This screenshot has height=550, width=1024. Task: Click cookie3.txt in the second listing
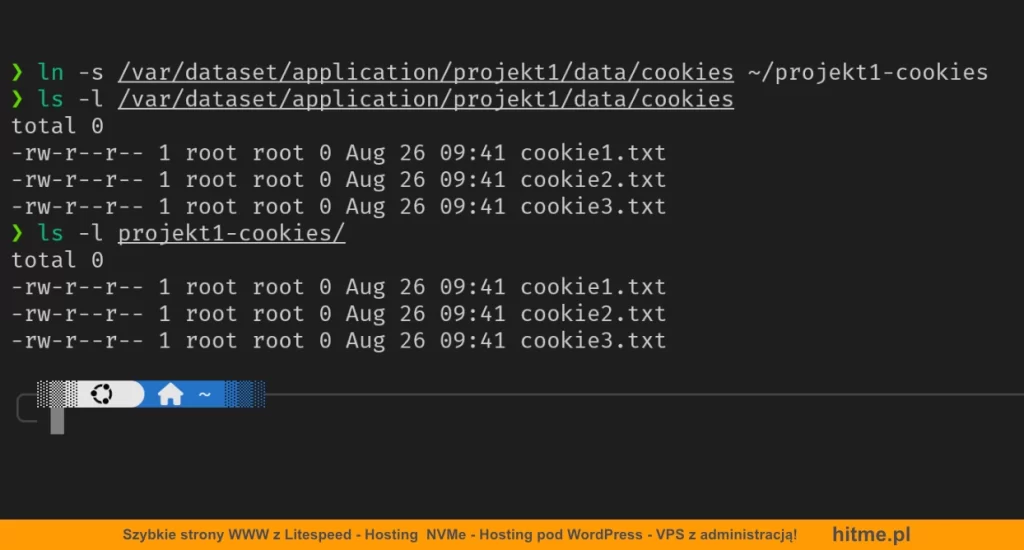[x=592, y=341]
